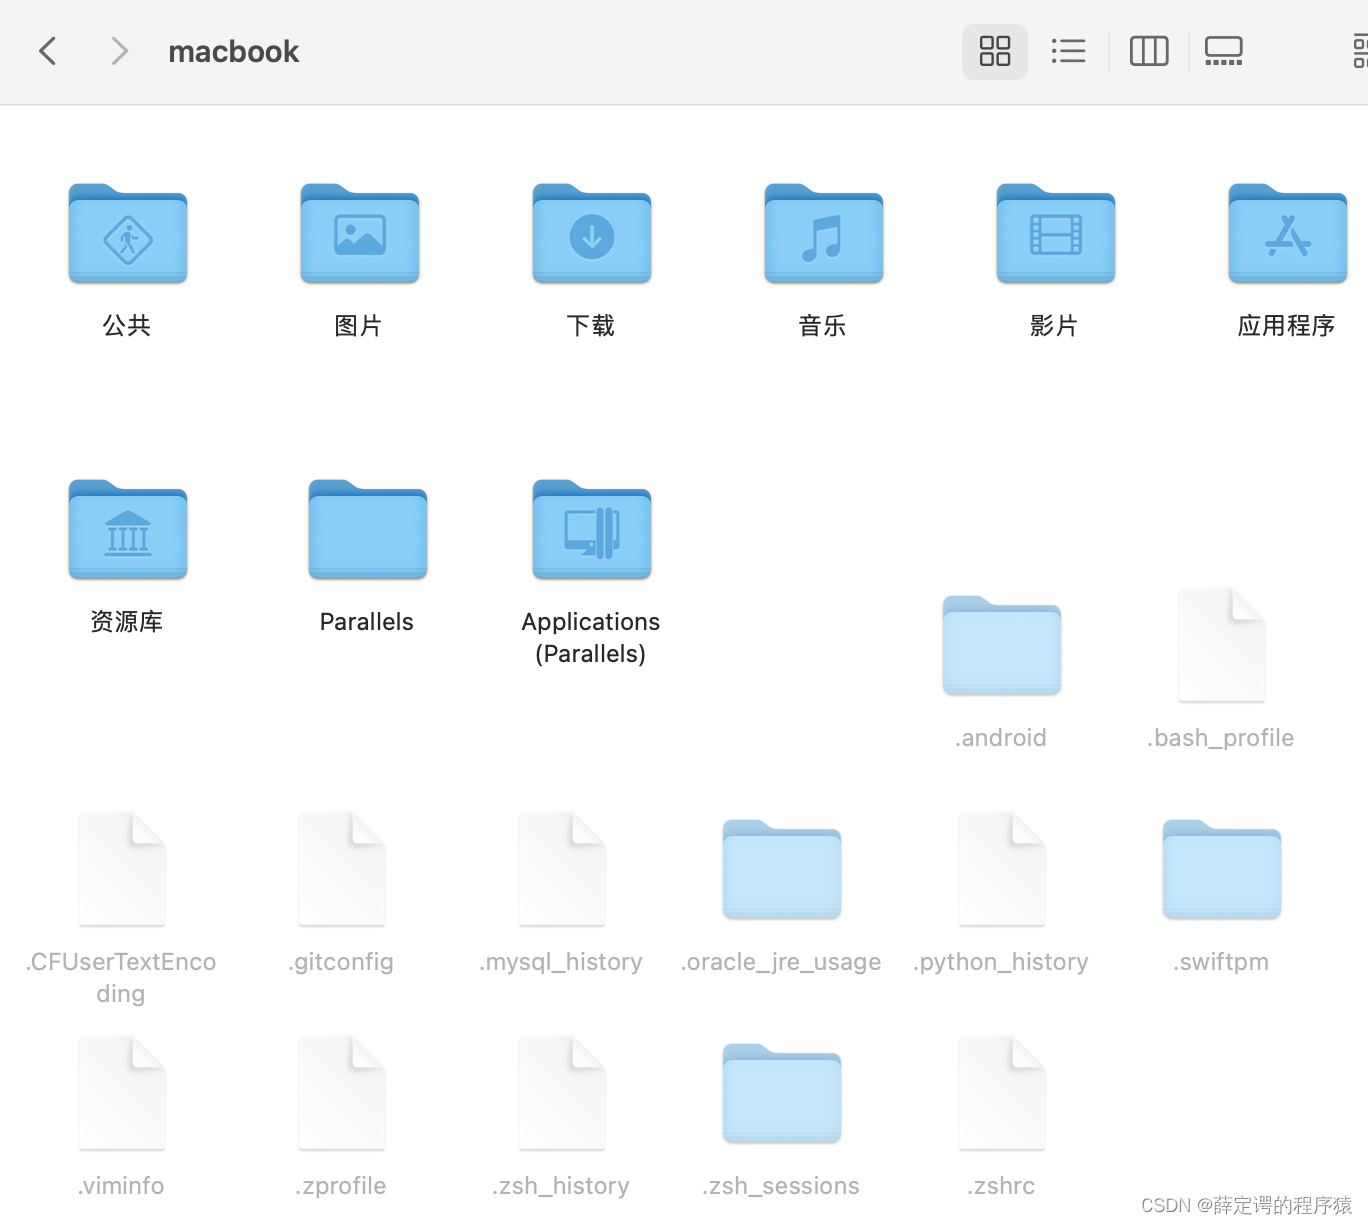
Task: Click the .bash_profile name label
Action: point(1221,738)
